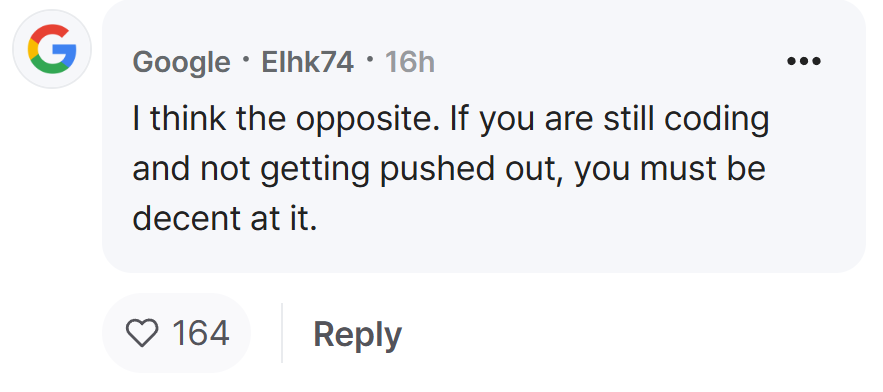The height and width of the screenshot is (392, 883).
Task: Click the dot separator before the 16h timestamp
Action: tap(369, 57)
